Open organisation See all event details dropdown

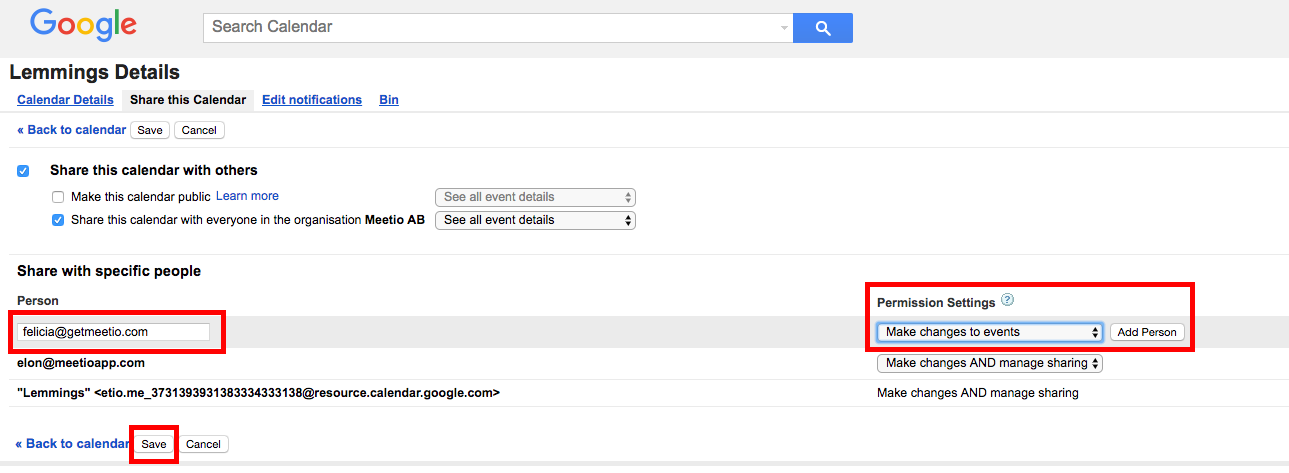point(535,220)
